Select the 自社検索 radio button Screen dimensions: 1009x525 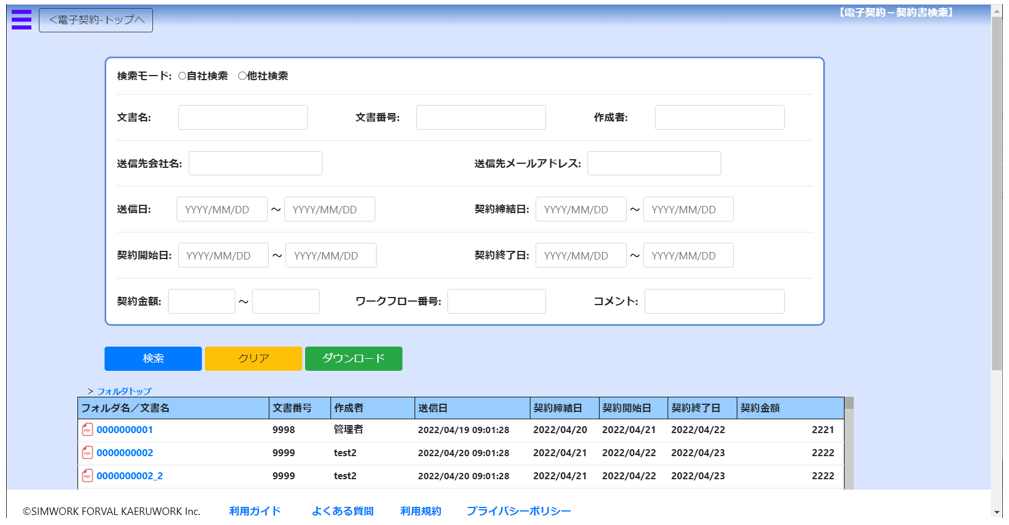(x=182, y=76)
